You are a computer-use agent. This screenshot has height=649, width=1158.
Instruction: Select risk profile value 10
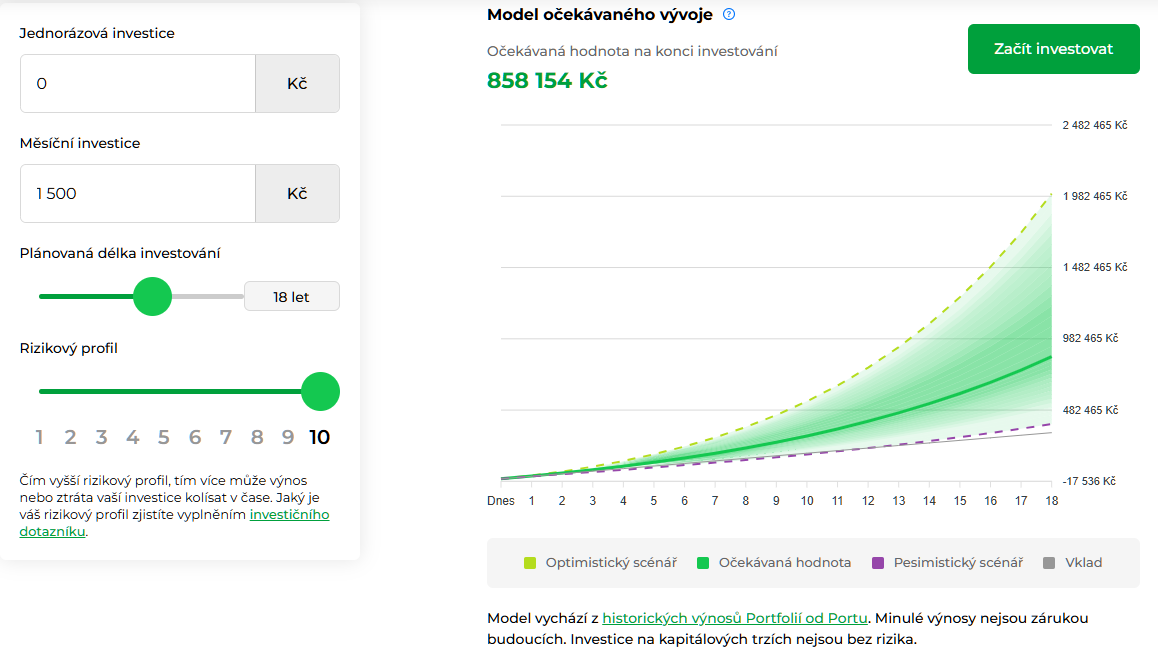pos(319,437)
